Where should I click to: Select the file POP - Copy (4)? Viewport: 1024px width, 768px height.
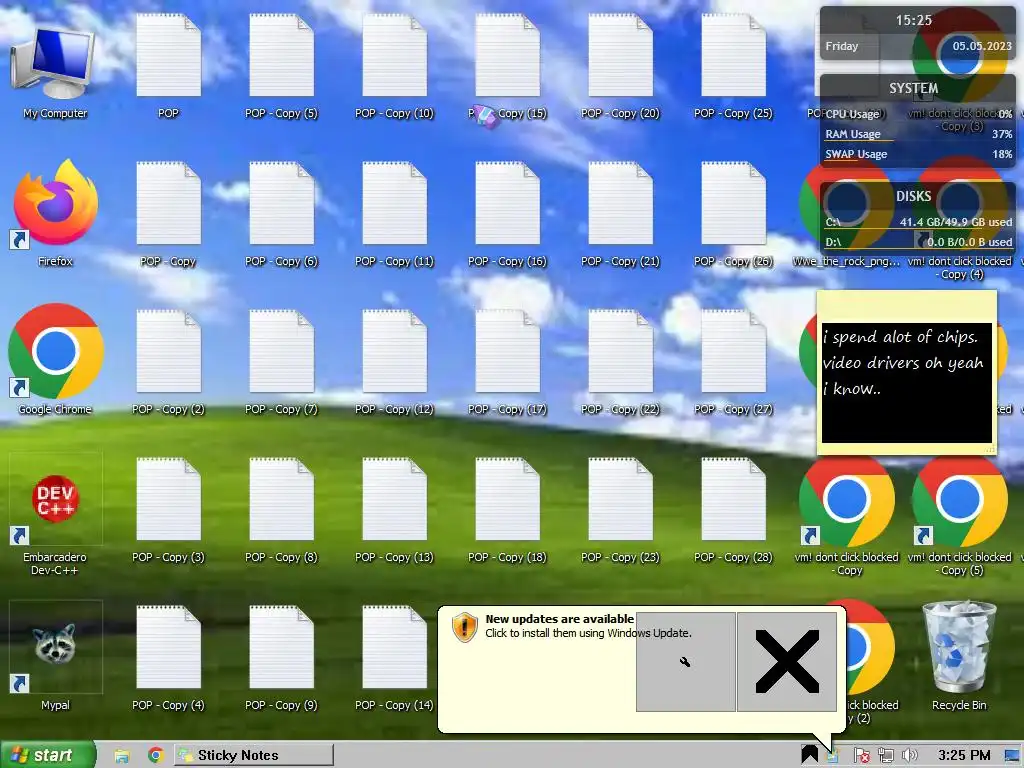pyautogui.click(x=168, y=658)
